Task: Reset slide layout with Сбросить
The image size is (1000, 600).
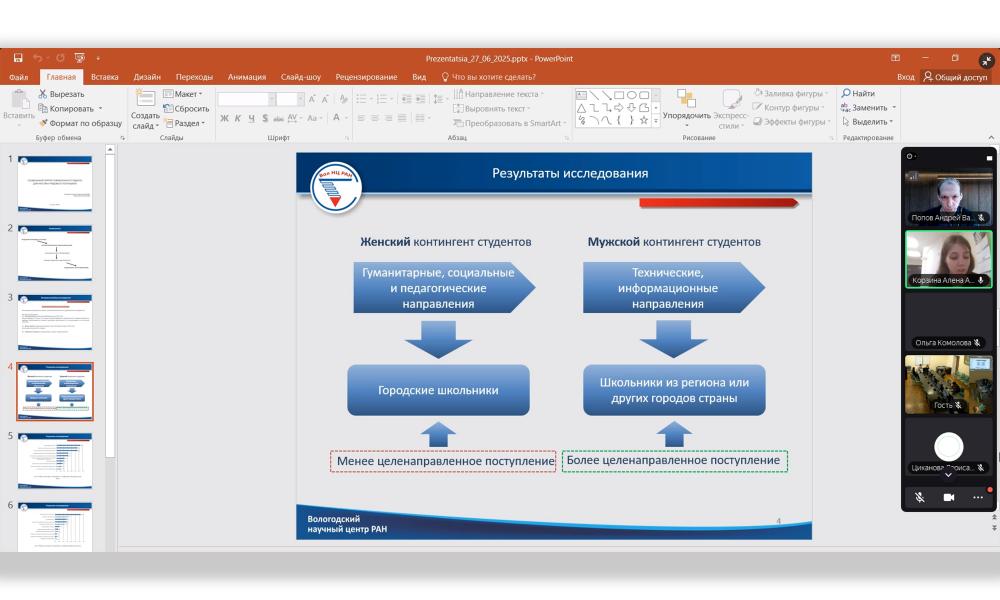Action: [186, 108]
